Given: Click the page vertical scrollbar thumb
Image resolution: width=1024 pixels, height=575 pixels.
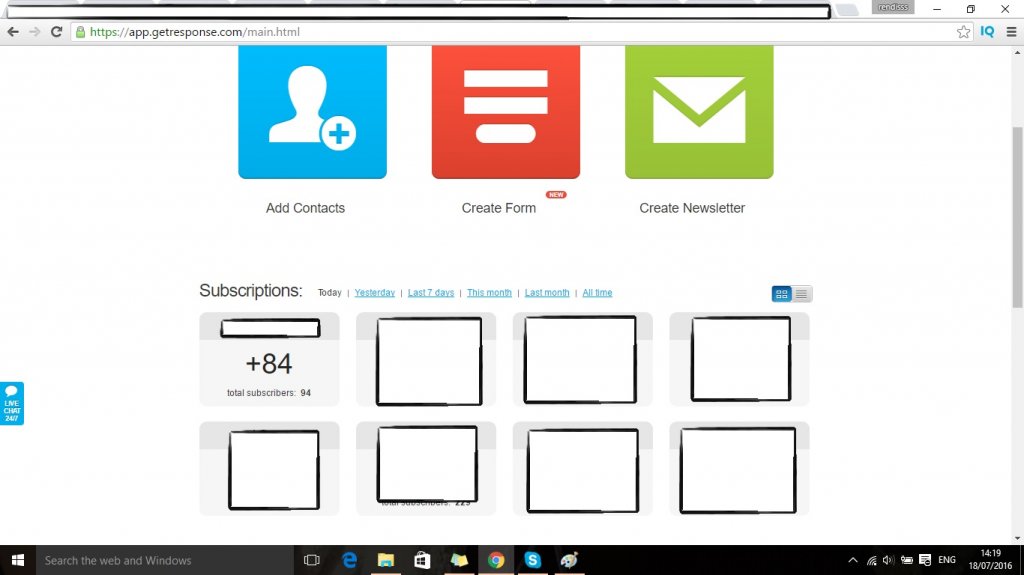Looking at the screenshot, I should point(1017,216).
